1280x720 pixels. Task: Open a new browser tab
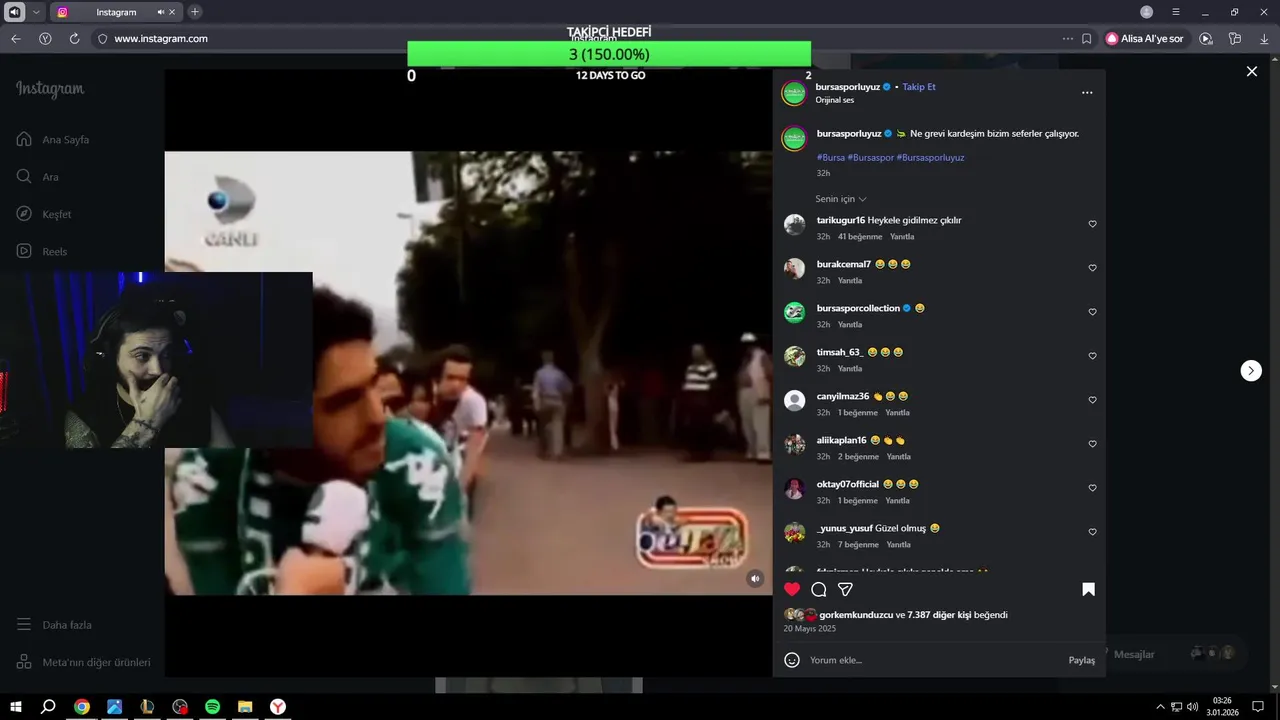click(x=195, y=12)
